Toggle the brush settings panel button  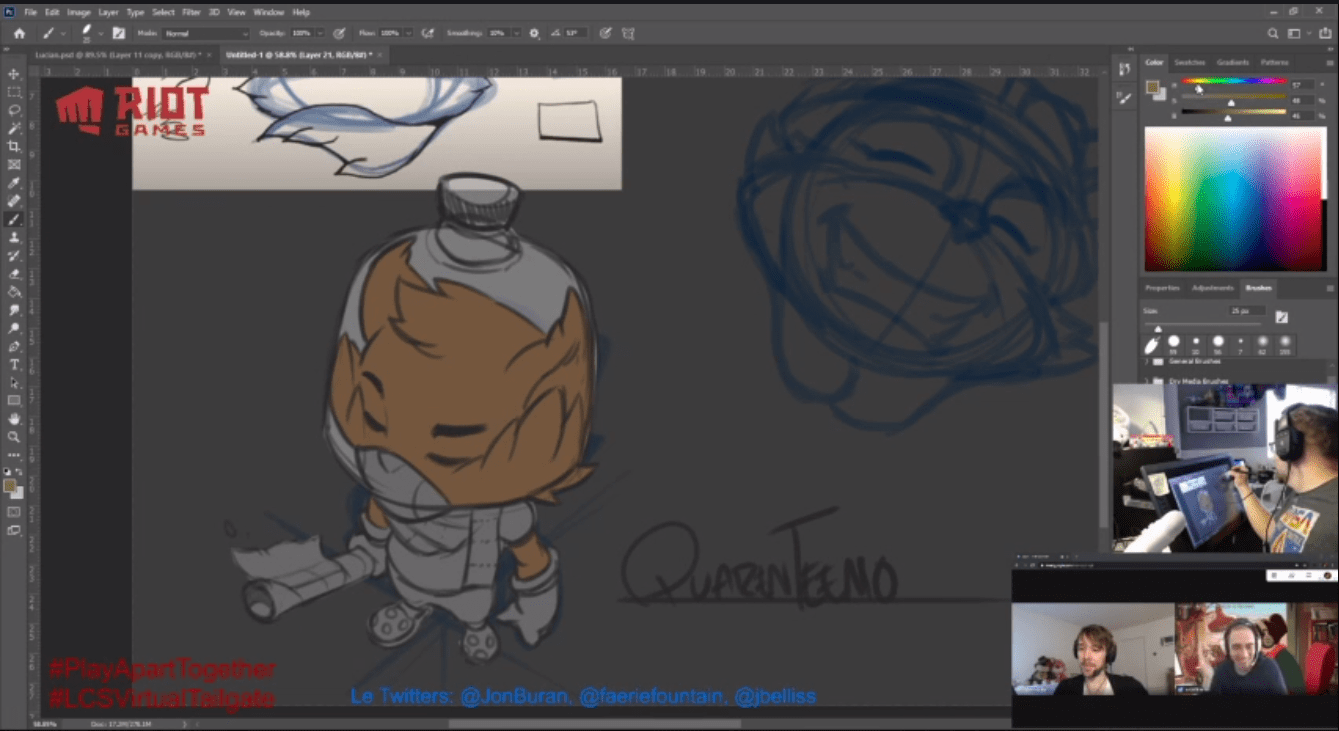coord(118,33)
